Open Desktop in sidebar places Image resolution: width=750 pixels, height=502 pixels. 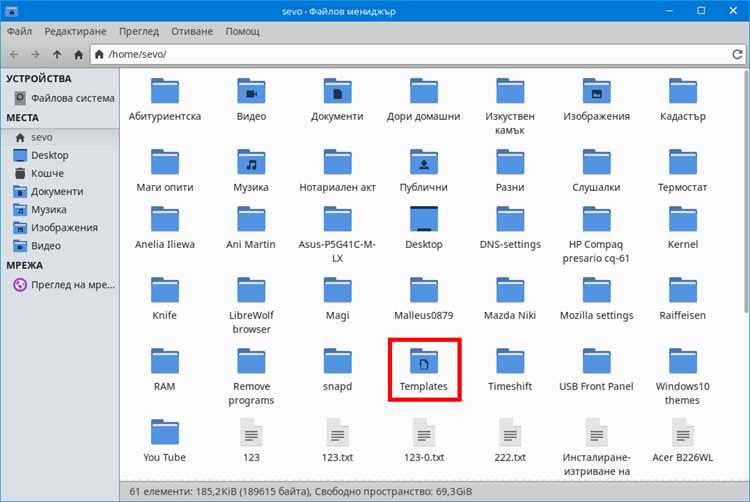(x=60, y=155)
